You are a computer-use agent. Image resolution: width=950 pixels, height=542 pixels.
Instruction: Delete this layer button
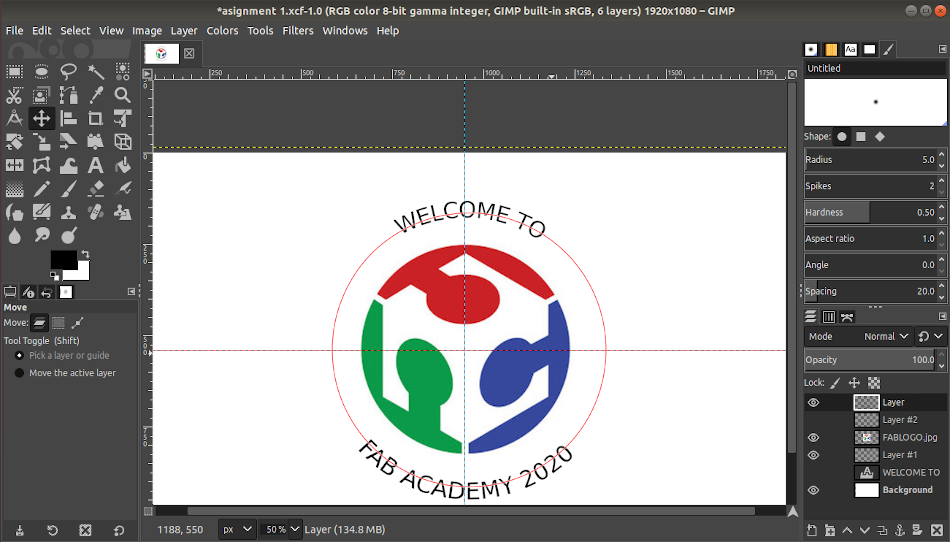[937, 530]
